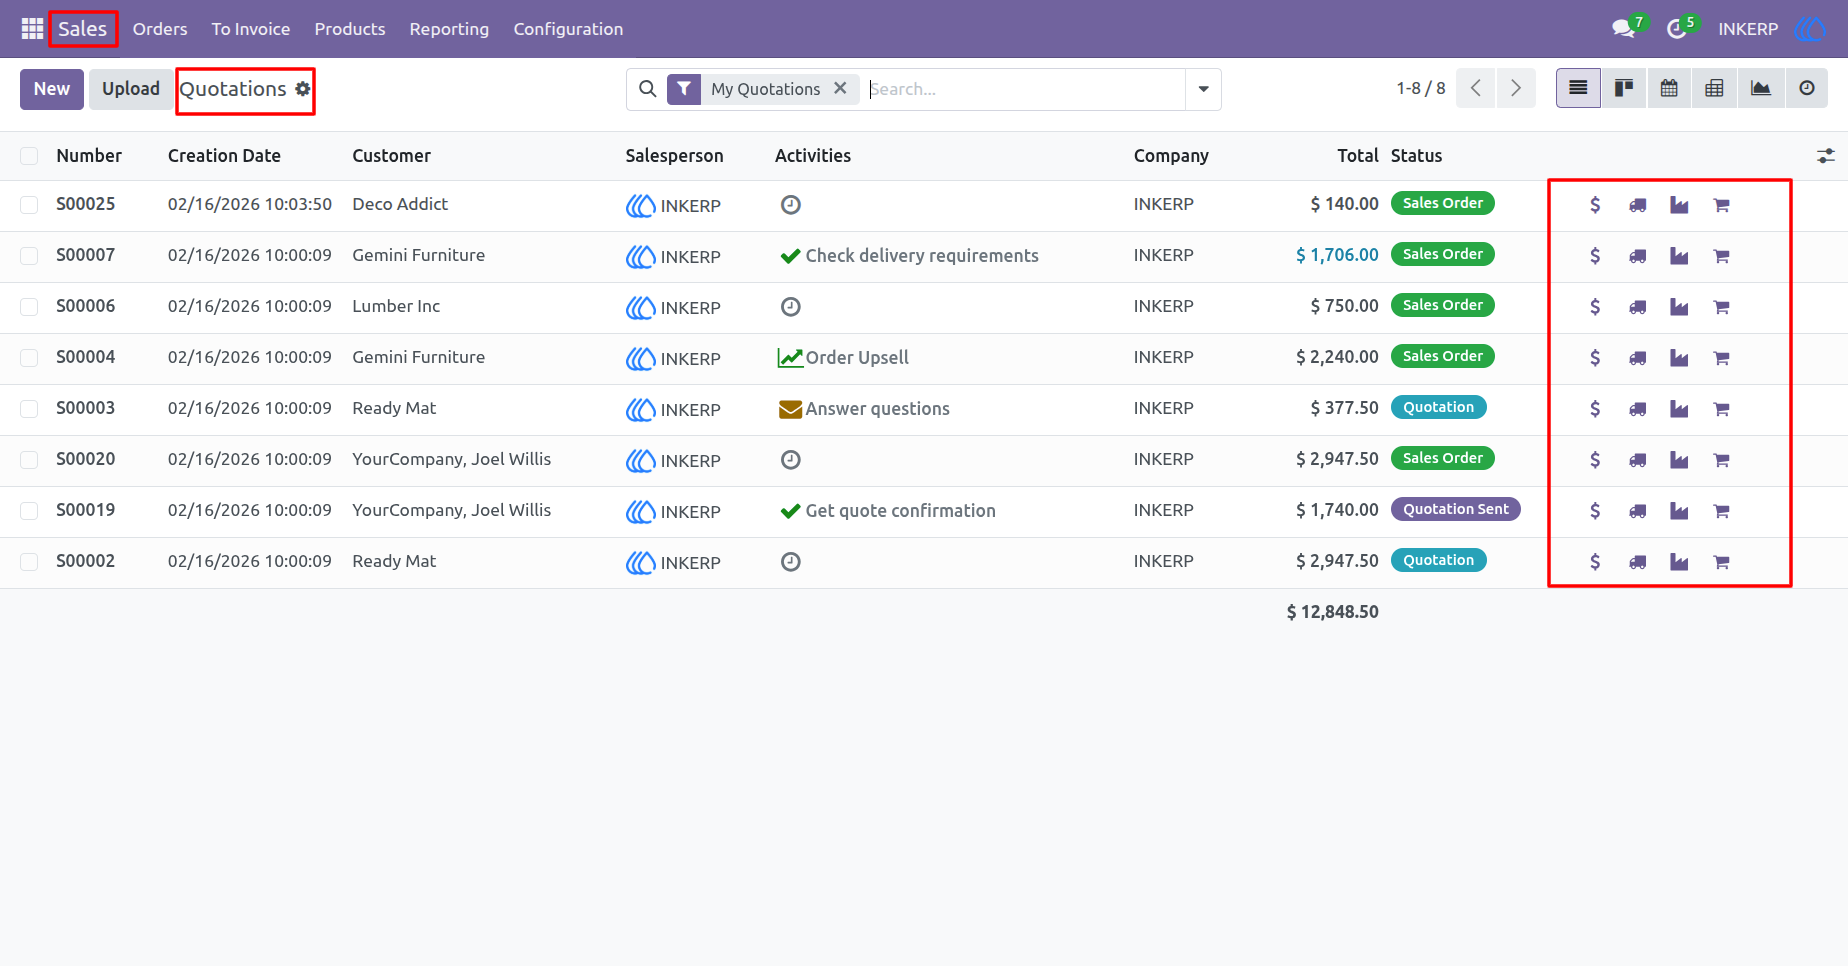Click the cart icon for S00002
This screenshot has height=966, width=1848.
[x=1721, y=563]
